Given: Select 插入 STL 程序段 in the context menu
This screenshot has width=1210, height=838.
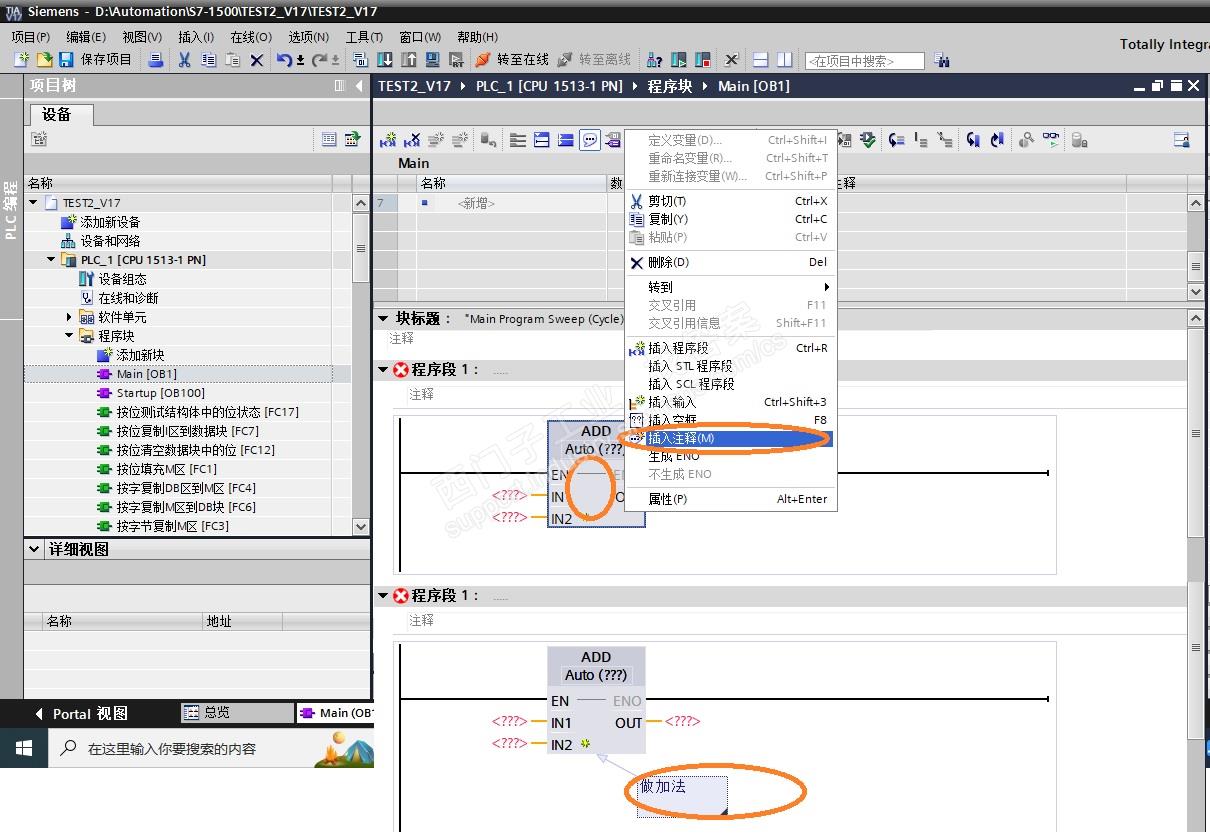Looking at the screenshot, I should pos(730,366).
